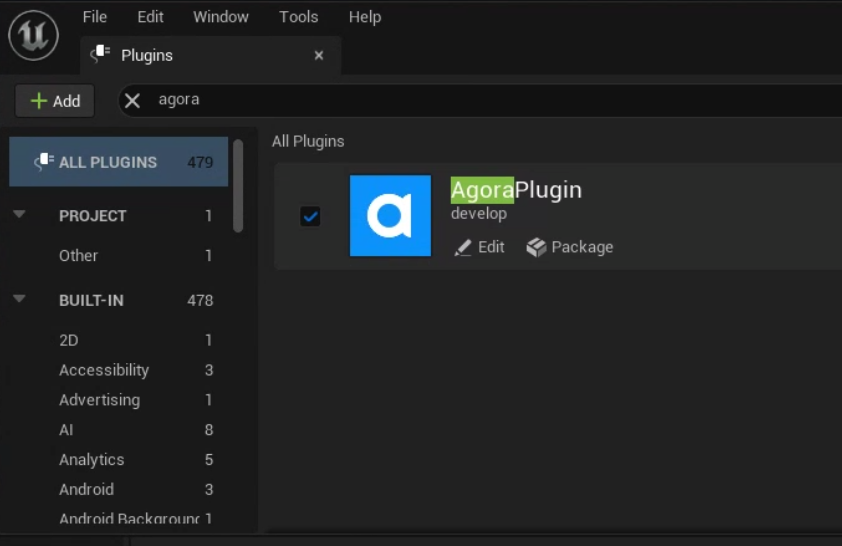Collapse the PROJECT category arrow
842x546 pixels.
pos(19,214)
